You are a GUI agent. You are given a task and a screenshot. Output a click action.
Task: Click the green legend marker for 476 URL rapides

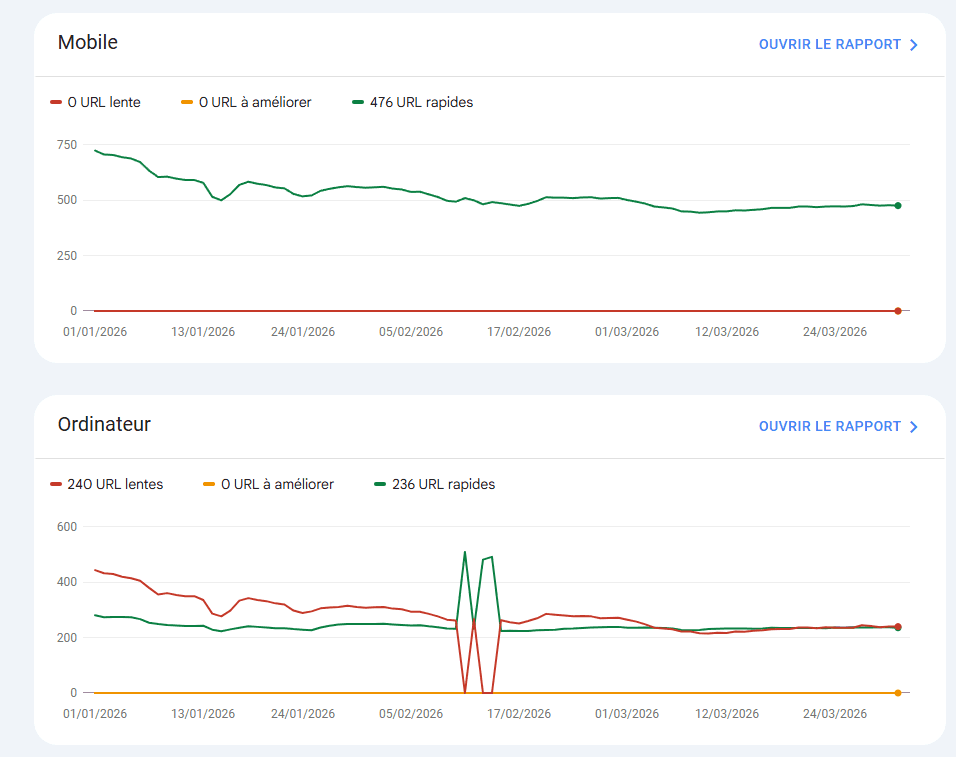click(x=357, y=102)
